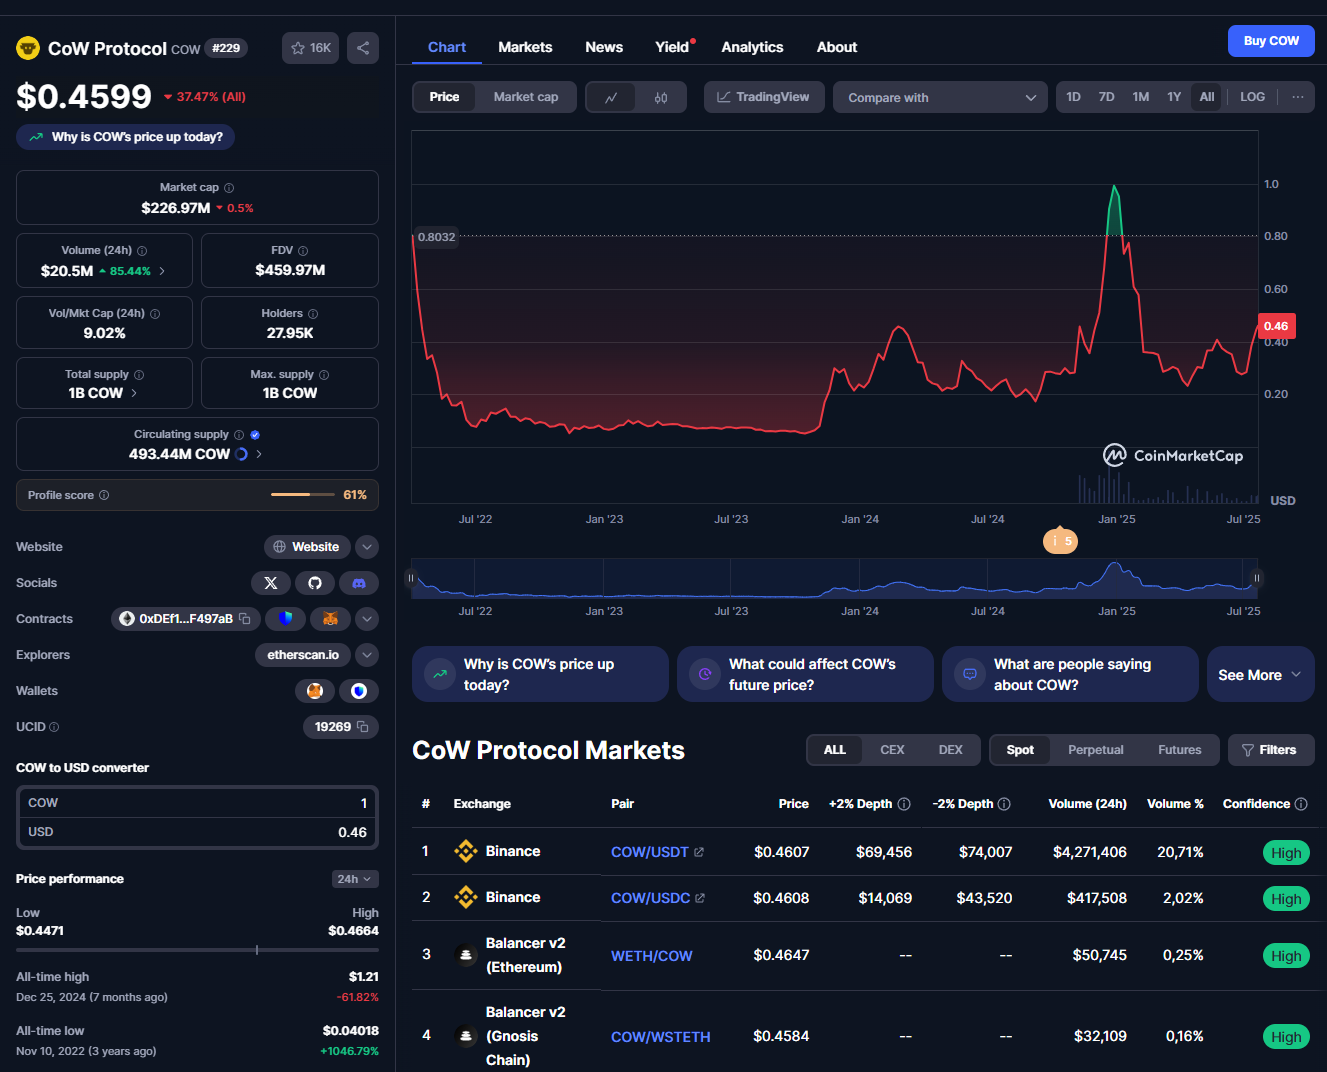Click the blue shield wallet icon in Contracts

(x=286, y=619)
